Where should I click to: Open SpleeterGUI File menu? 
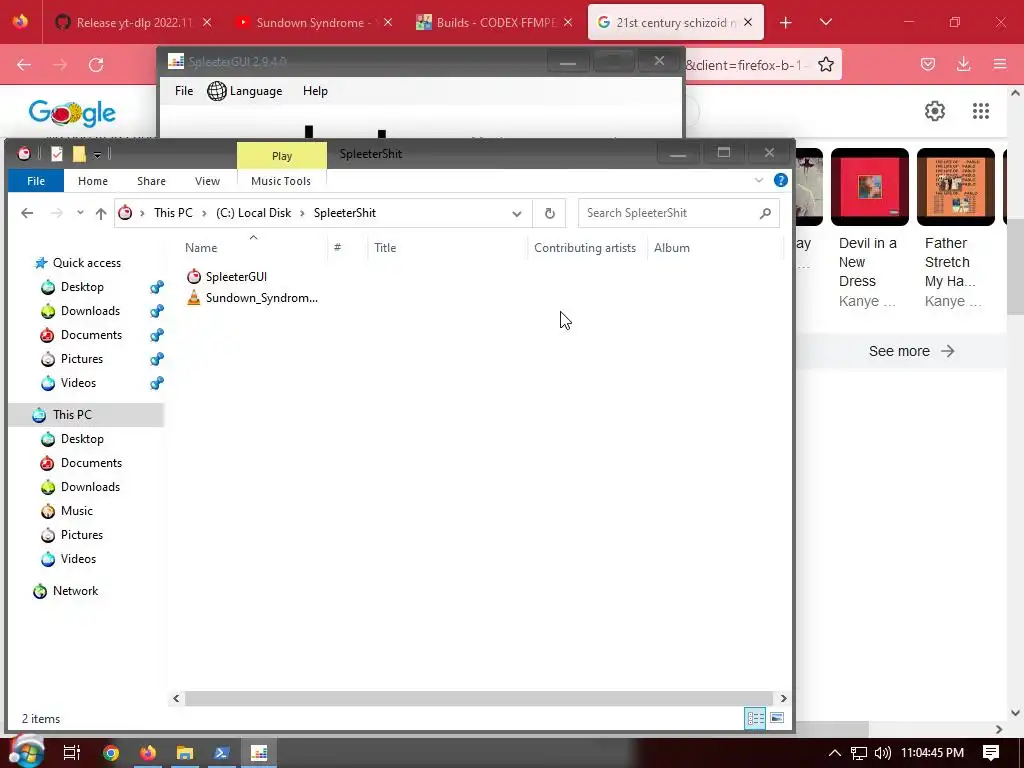pyautogui.click(x=184, y=91)
